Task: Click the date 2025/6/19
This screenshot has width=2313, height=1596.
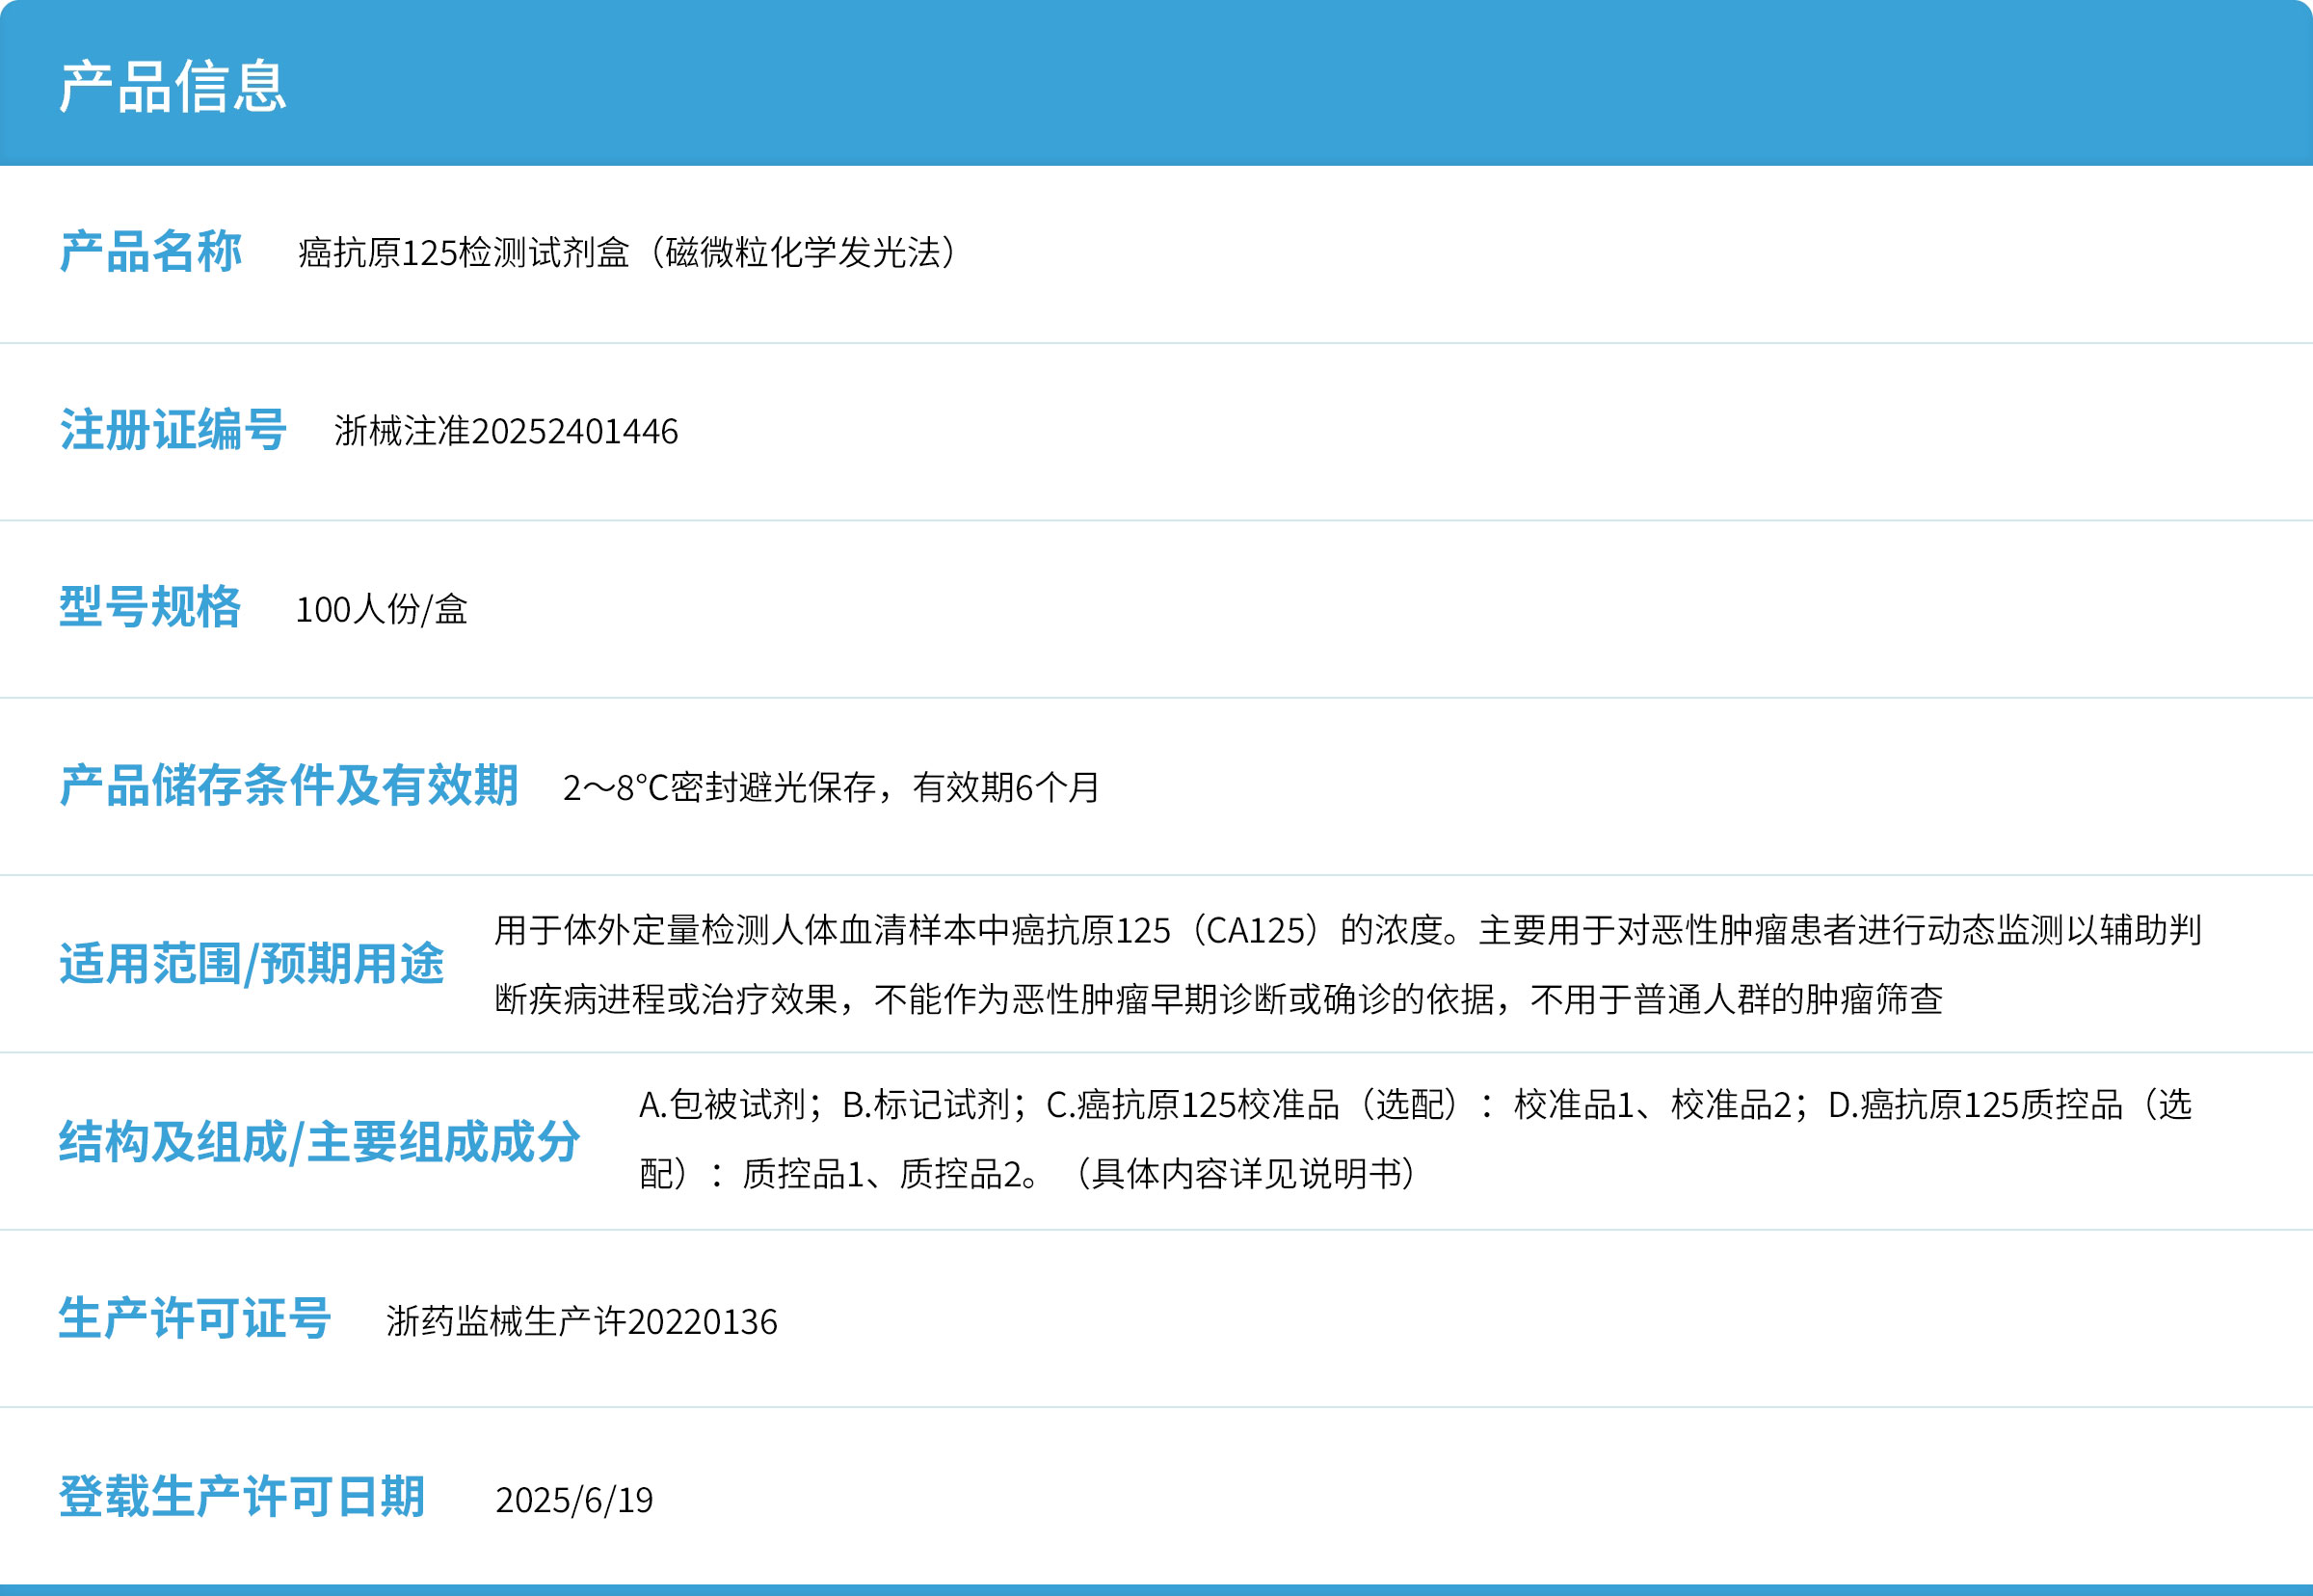Action: click(573, 1500)
